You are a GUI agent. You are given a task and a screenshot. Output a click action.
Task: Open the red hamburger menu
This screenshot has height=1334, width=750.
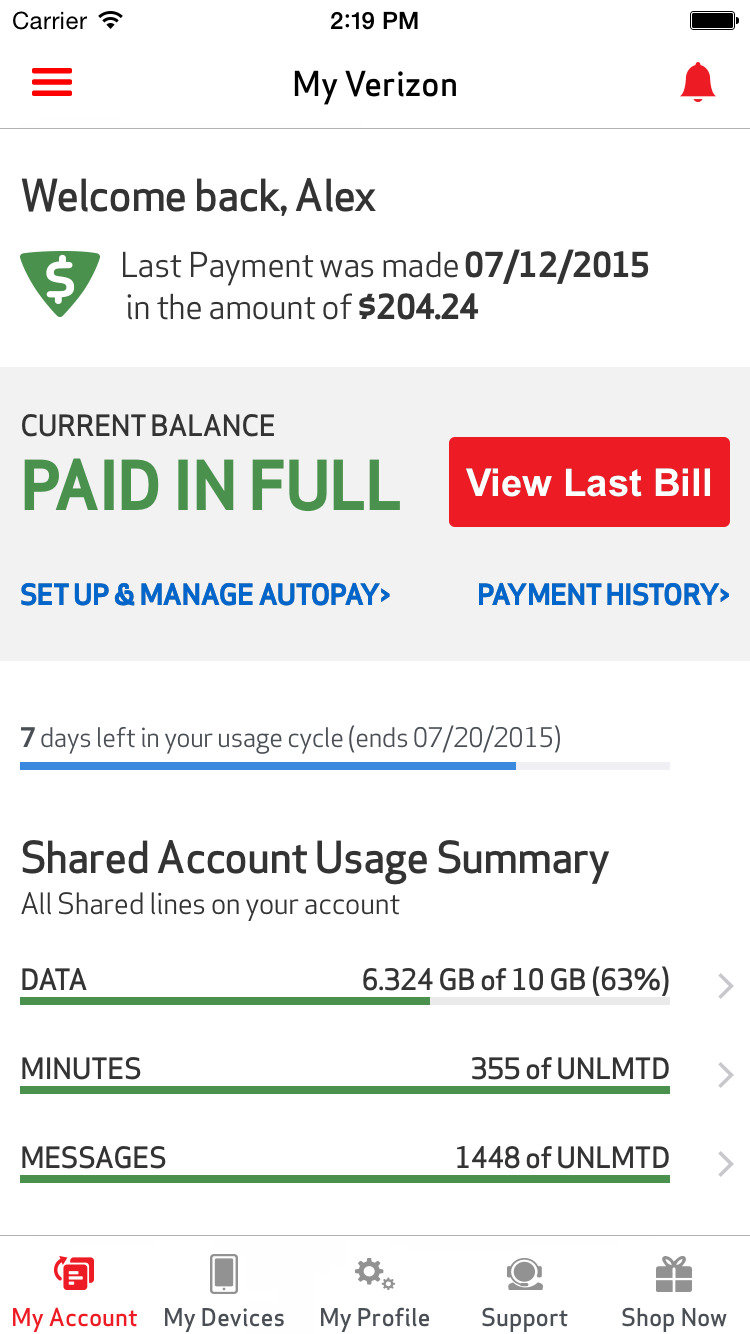pyautogui.click(x=52, y=82)
